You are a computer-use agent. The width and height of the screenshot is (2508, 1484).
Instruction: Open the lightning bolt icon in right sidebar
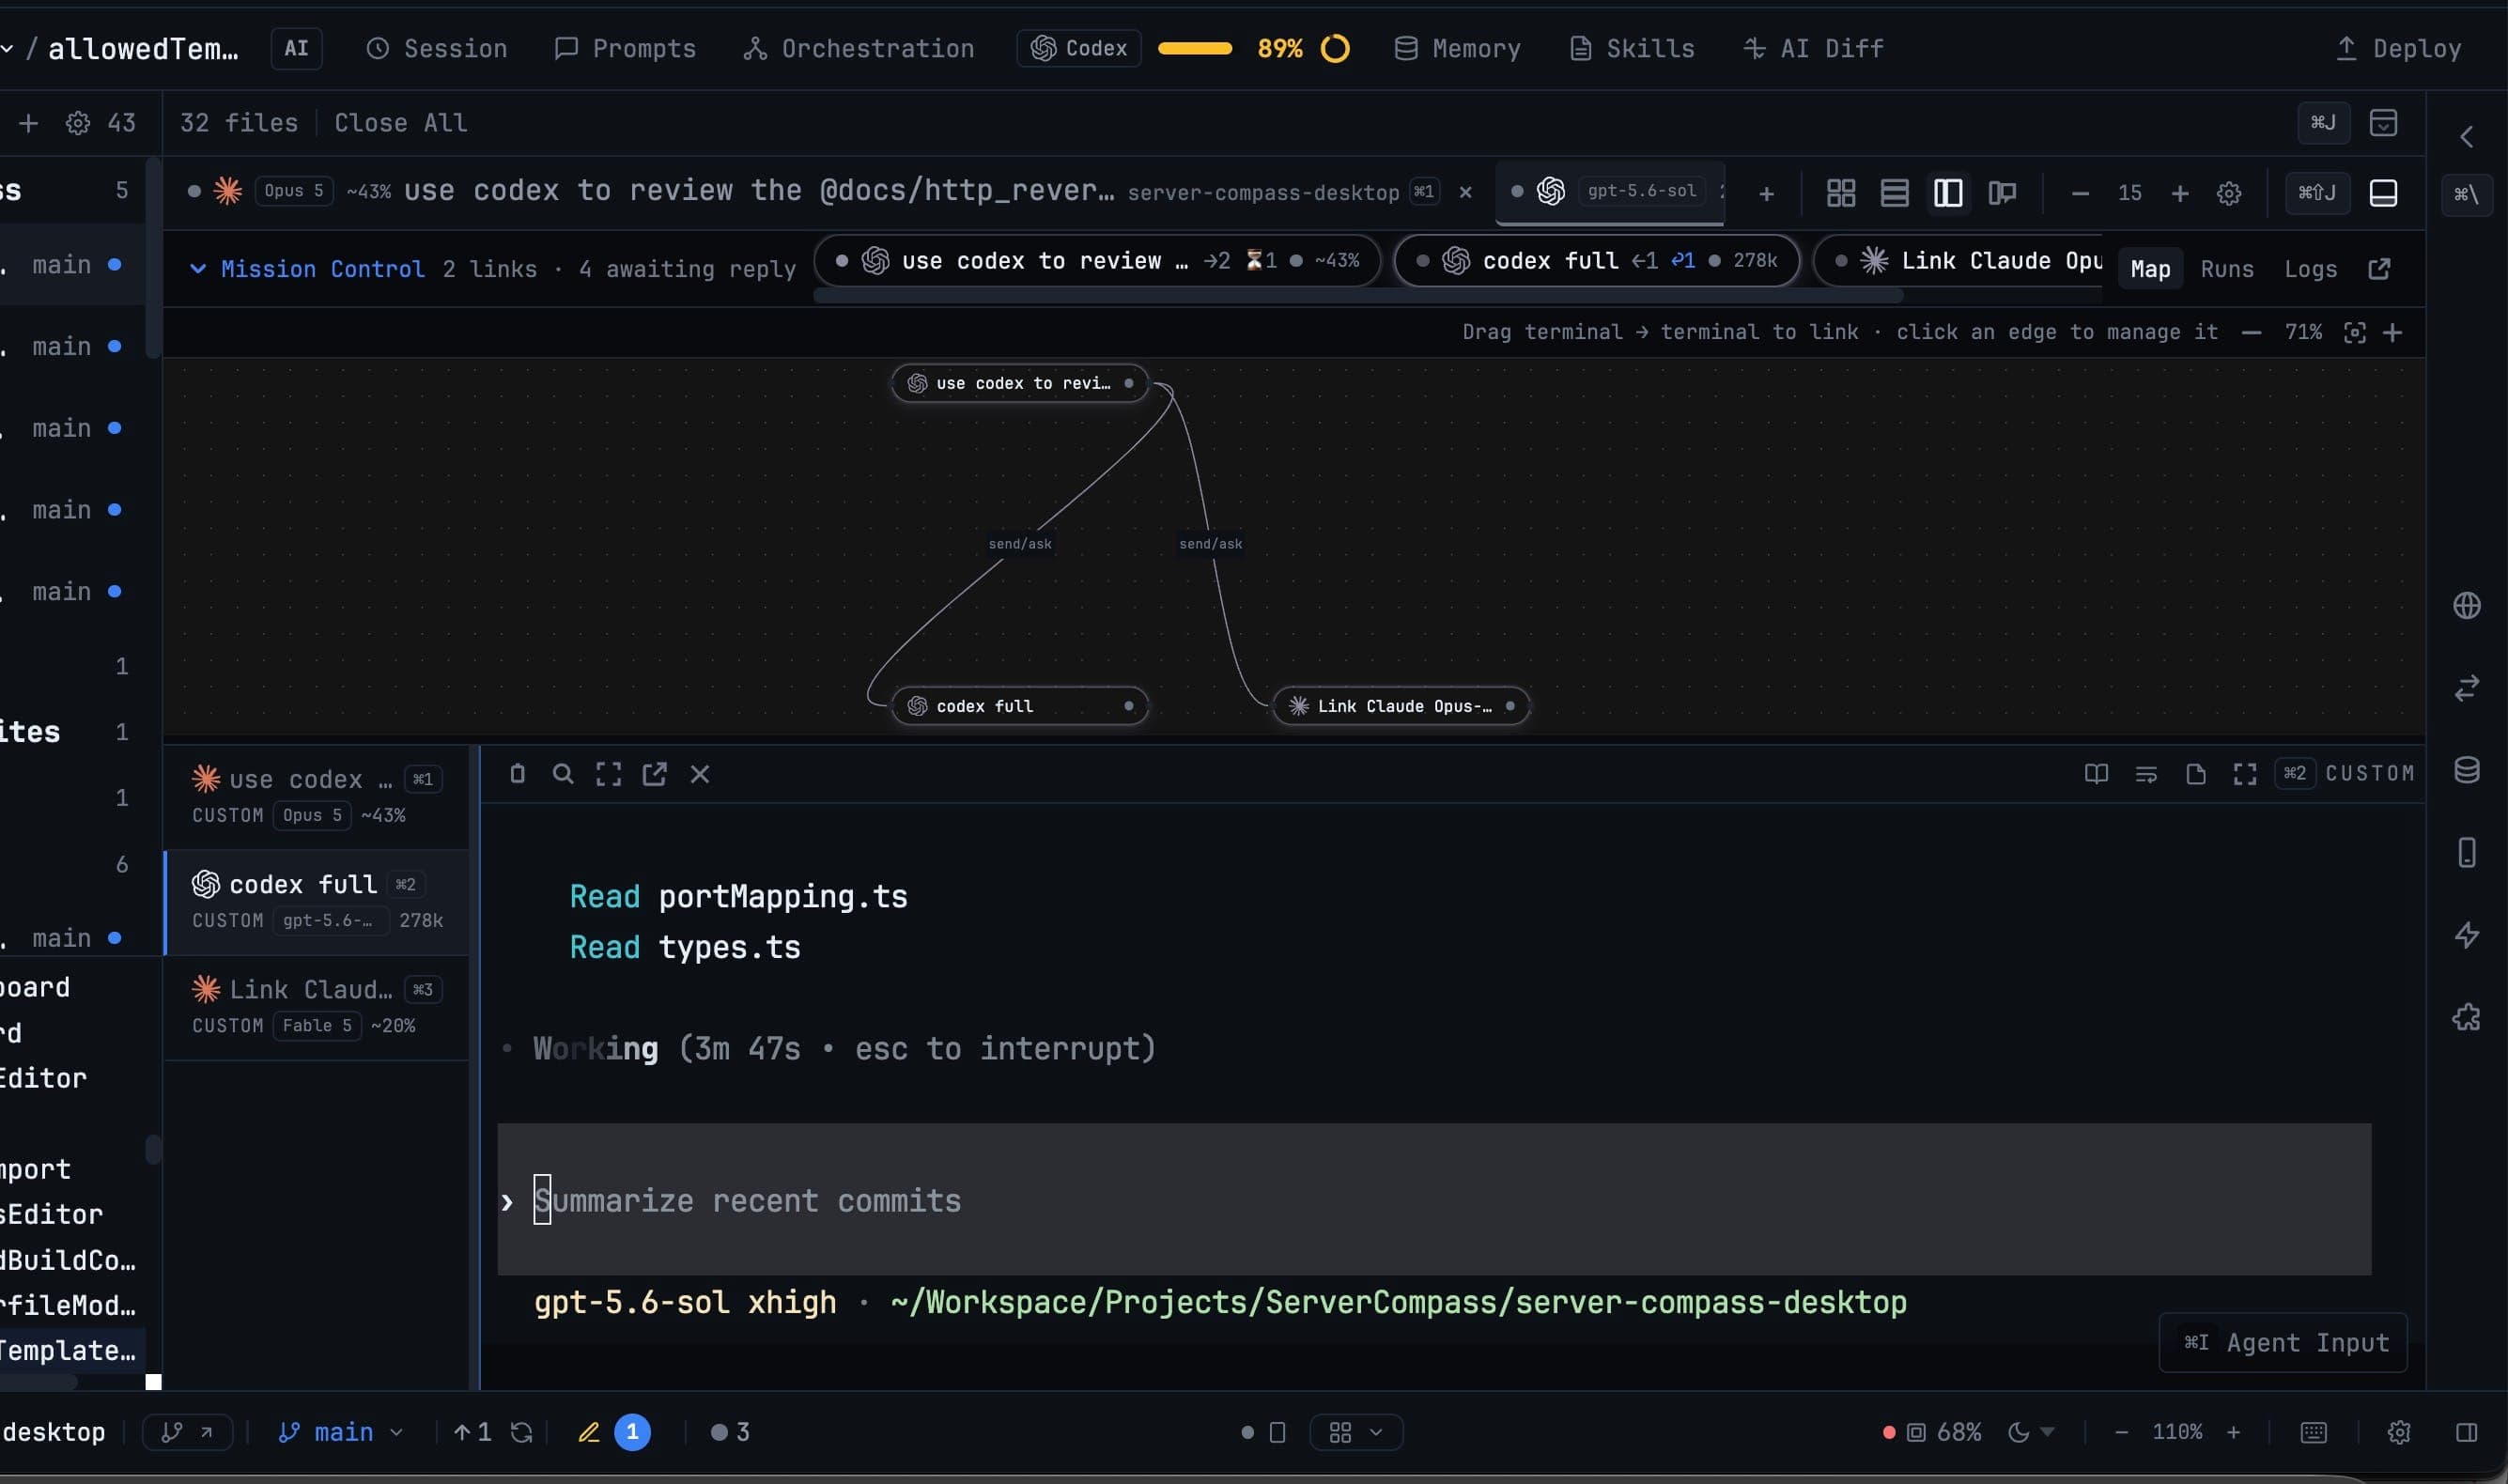point(2466,935)
